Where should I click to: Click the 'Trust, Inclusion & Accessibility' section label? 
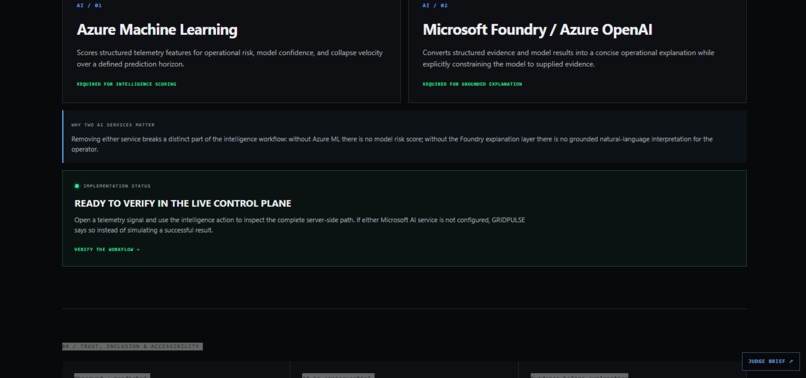click(x=132, y=347)
